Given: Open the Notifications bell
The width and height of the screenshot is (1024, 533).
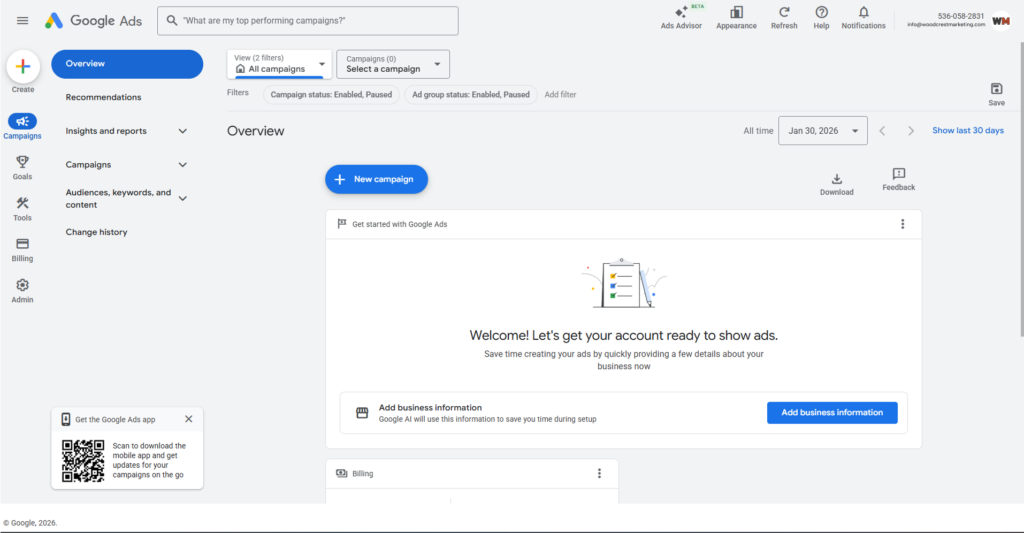Looking at the screenshot, I should 863,13.
